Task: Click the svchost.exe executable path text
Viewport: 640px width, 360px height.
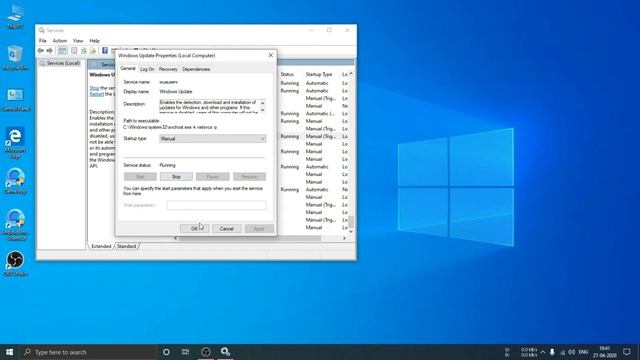Action: click(x=170, y=127)
